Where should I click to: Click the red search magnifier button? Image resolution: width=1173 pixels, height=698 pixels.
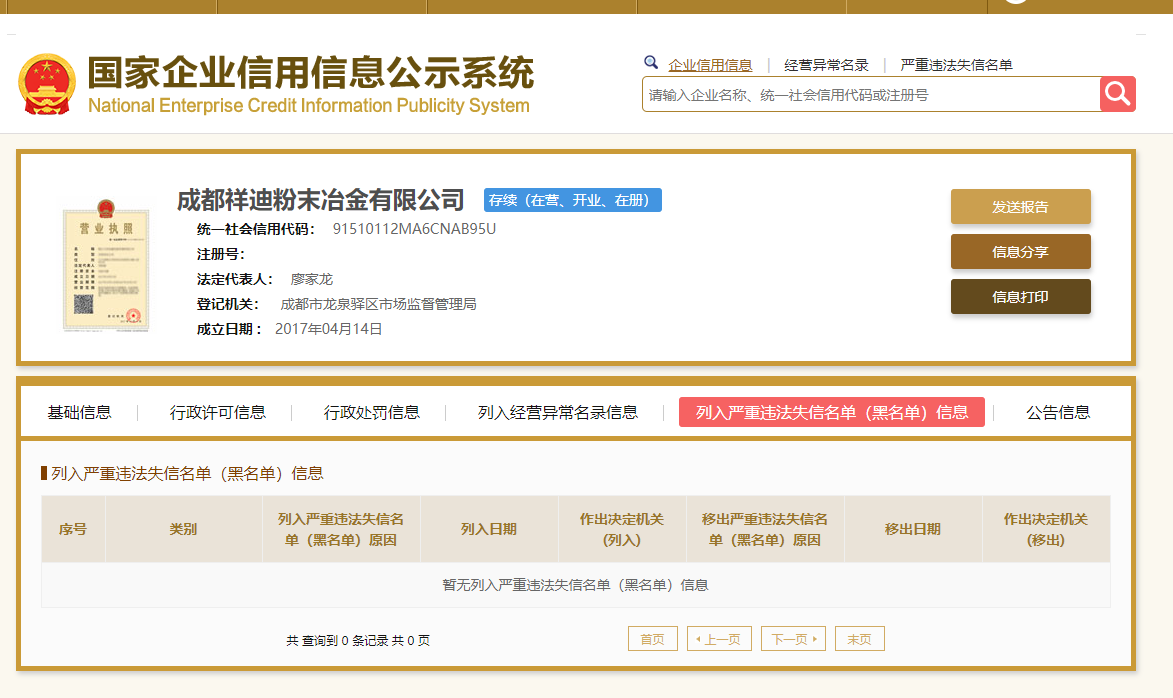coord(1118,94)
